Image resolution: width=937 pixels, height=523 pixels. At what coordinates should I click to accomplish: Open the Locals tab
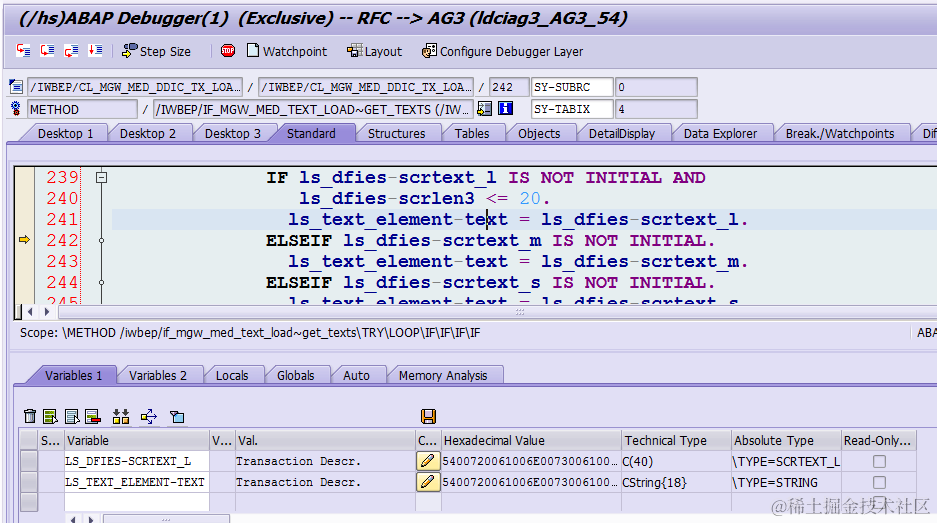pyautogui.click(x=232, y=375)
